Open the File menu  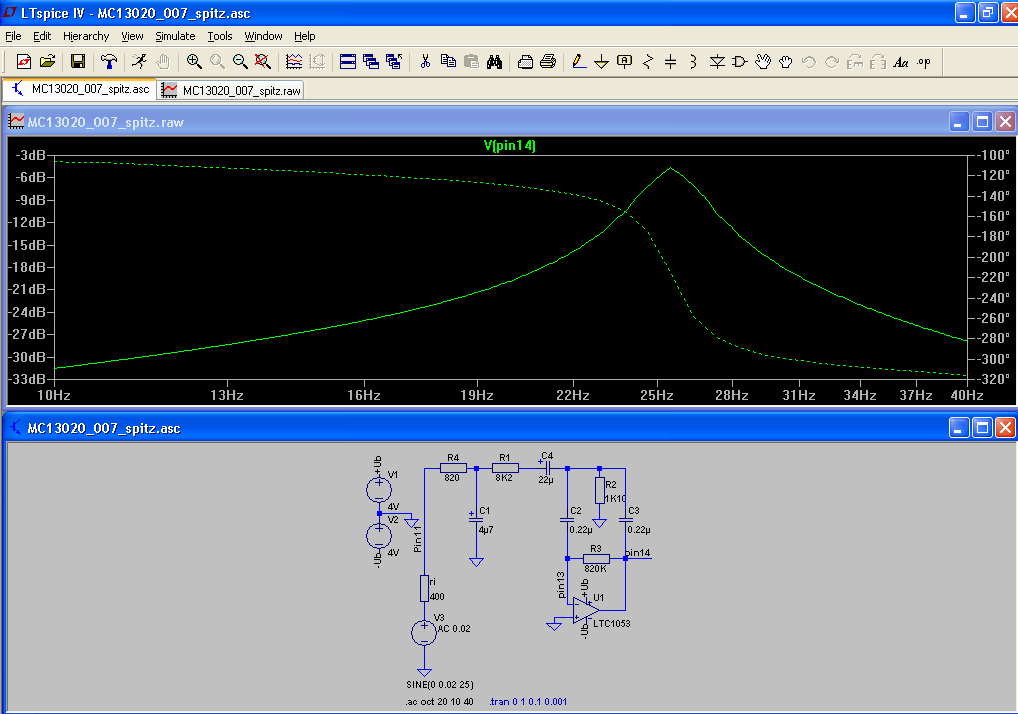pyautogui.click(x=13, y=36)
